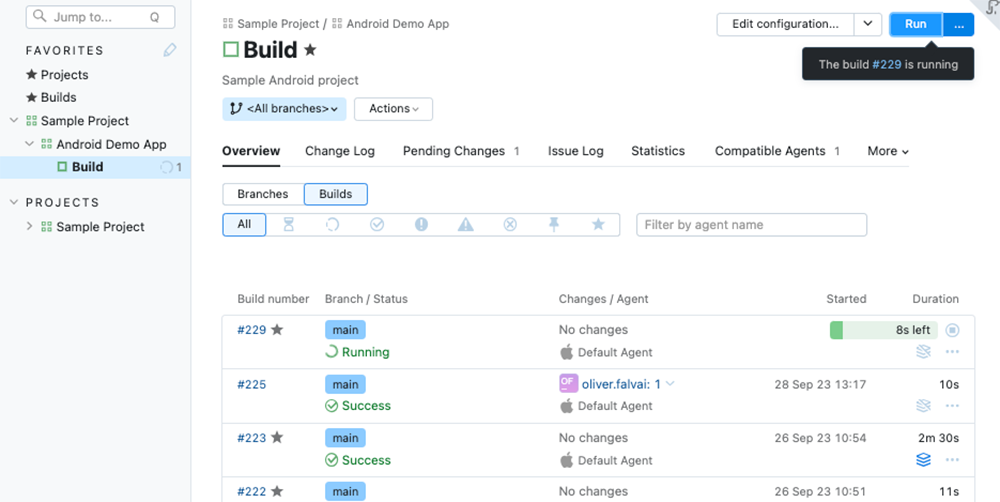The width and height of the screenshot is (1000, 502).
Task: Open the Change Log tab
Action: tap(339, 151)
